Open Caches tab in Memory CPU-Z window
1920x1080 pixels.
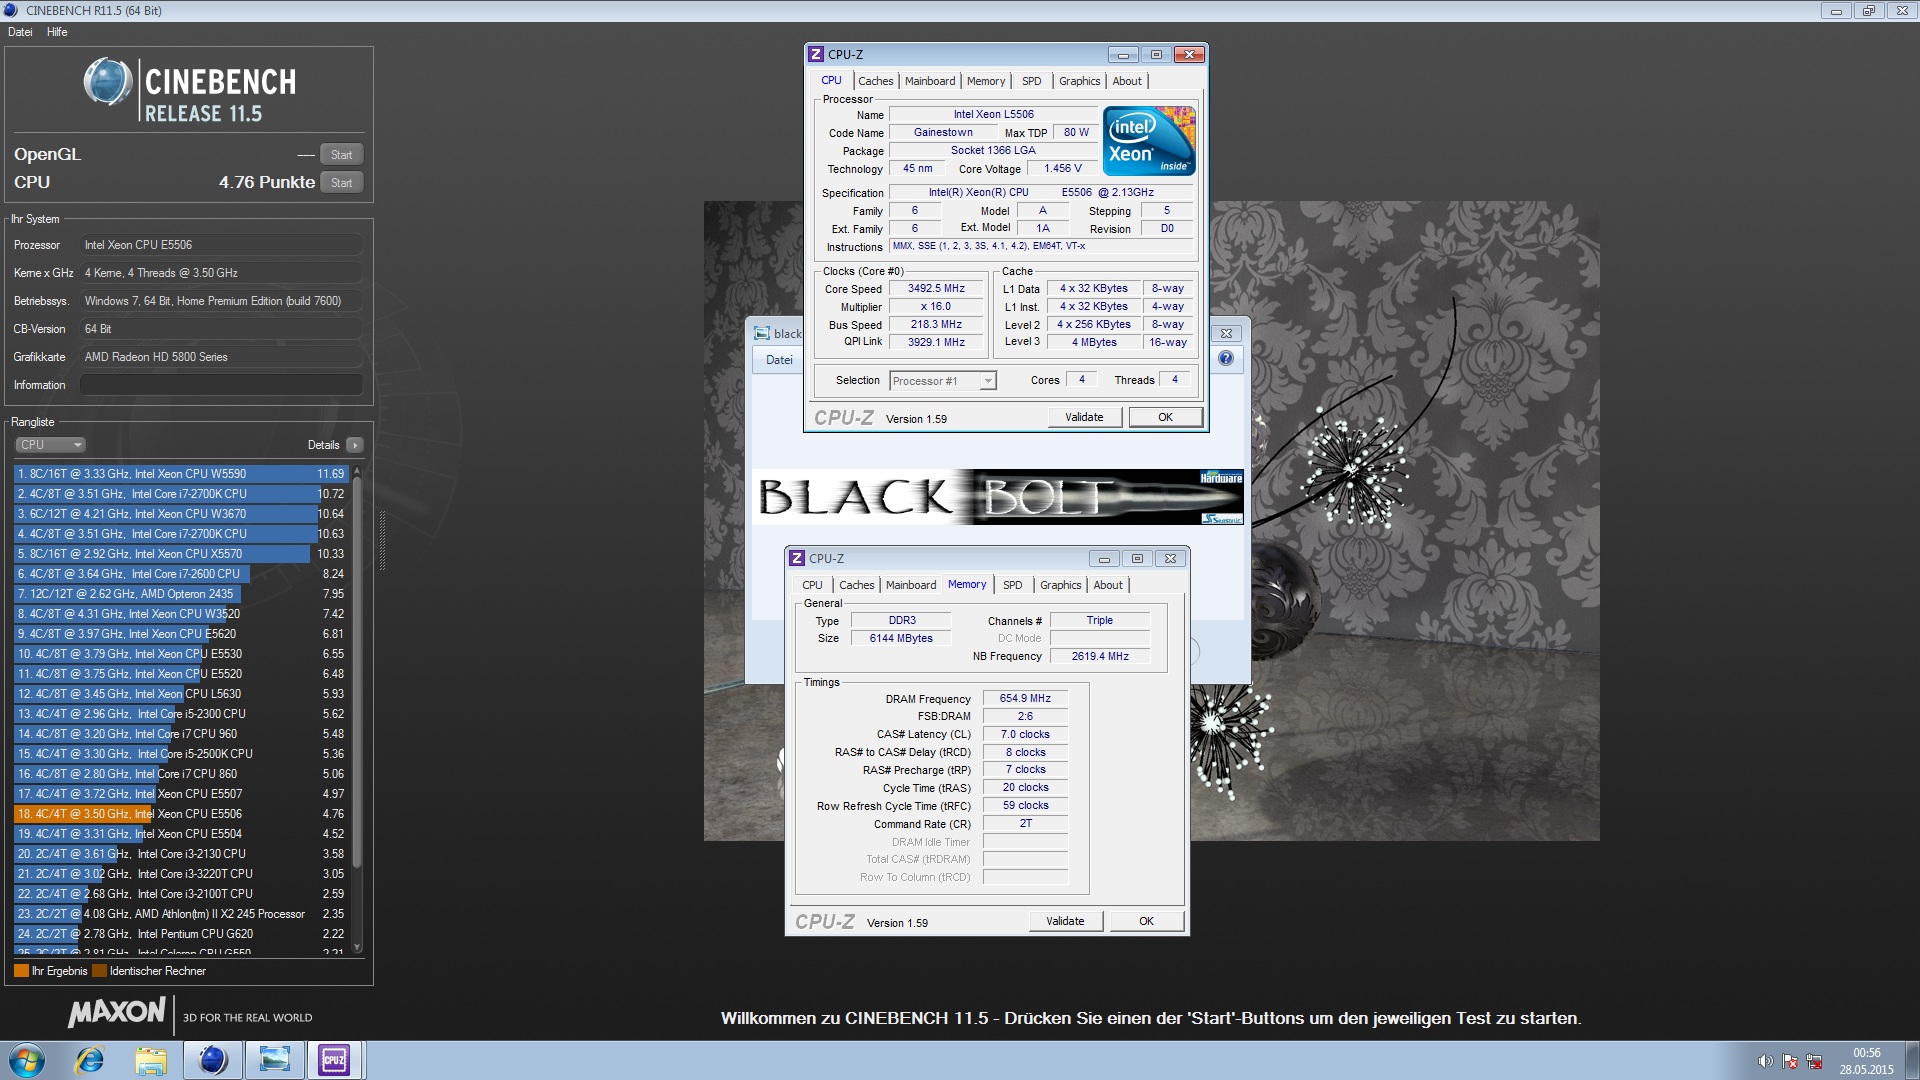coord(856,585)
